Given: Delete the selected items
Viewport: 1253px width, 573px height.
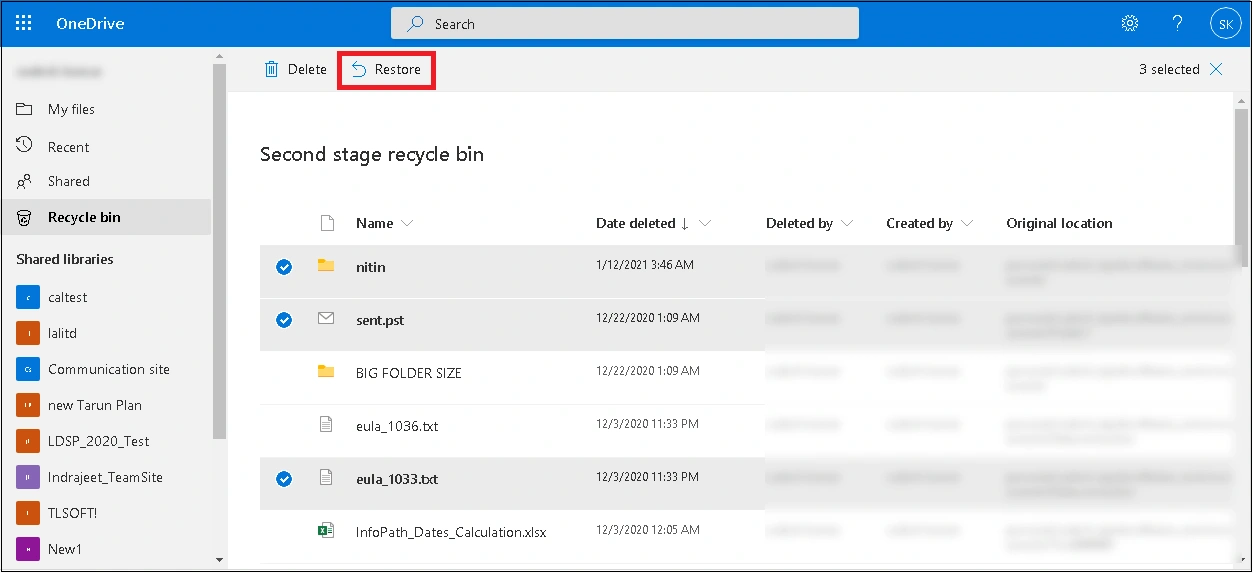Looking at the screenshot, I should pos(295,70).
